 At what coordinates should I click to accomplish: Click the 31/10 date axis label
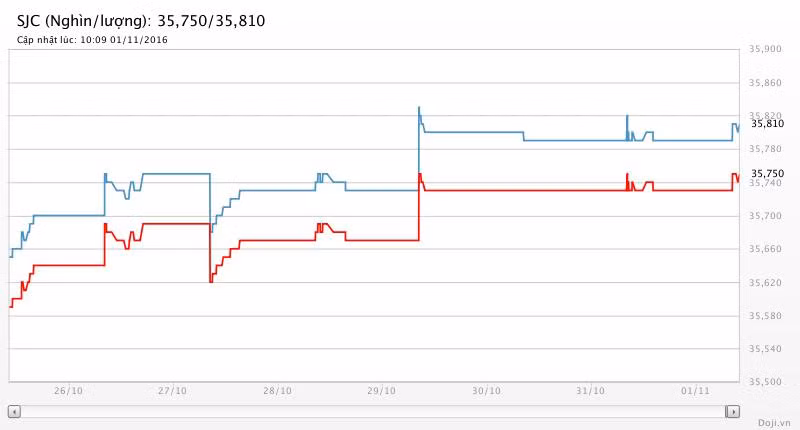coord(590,391)
